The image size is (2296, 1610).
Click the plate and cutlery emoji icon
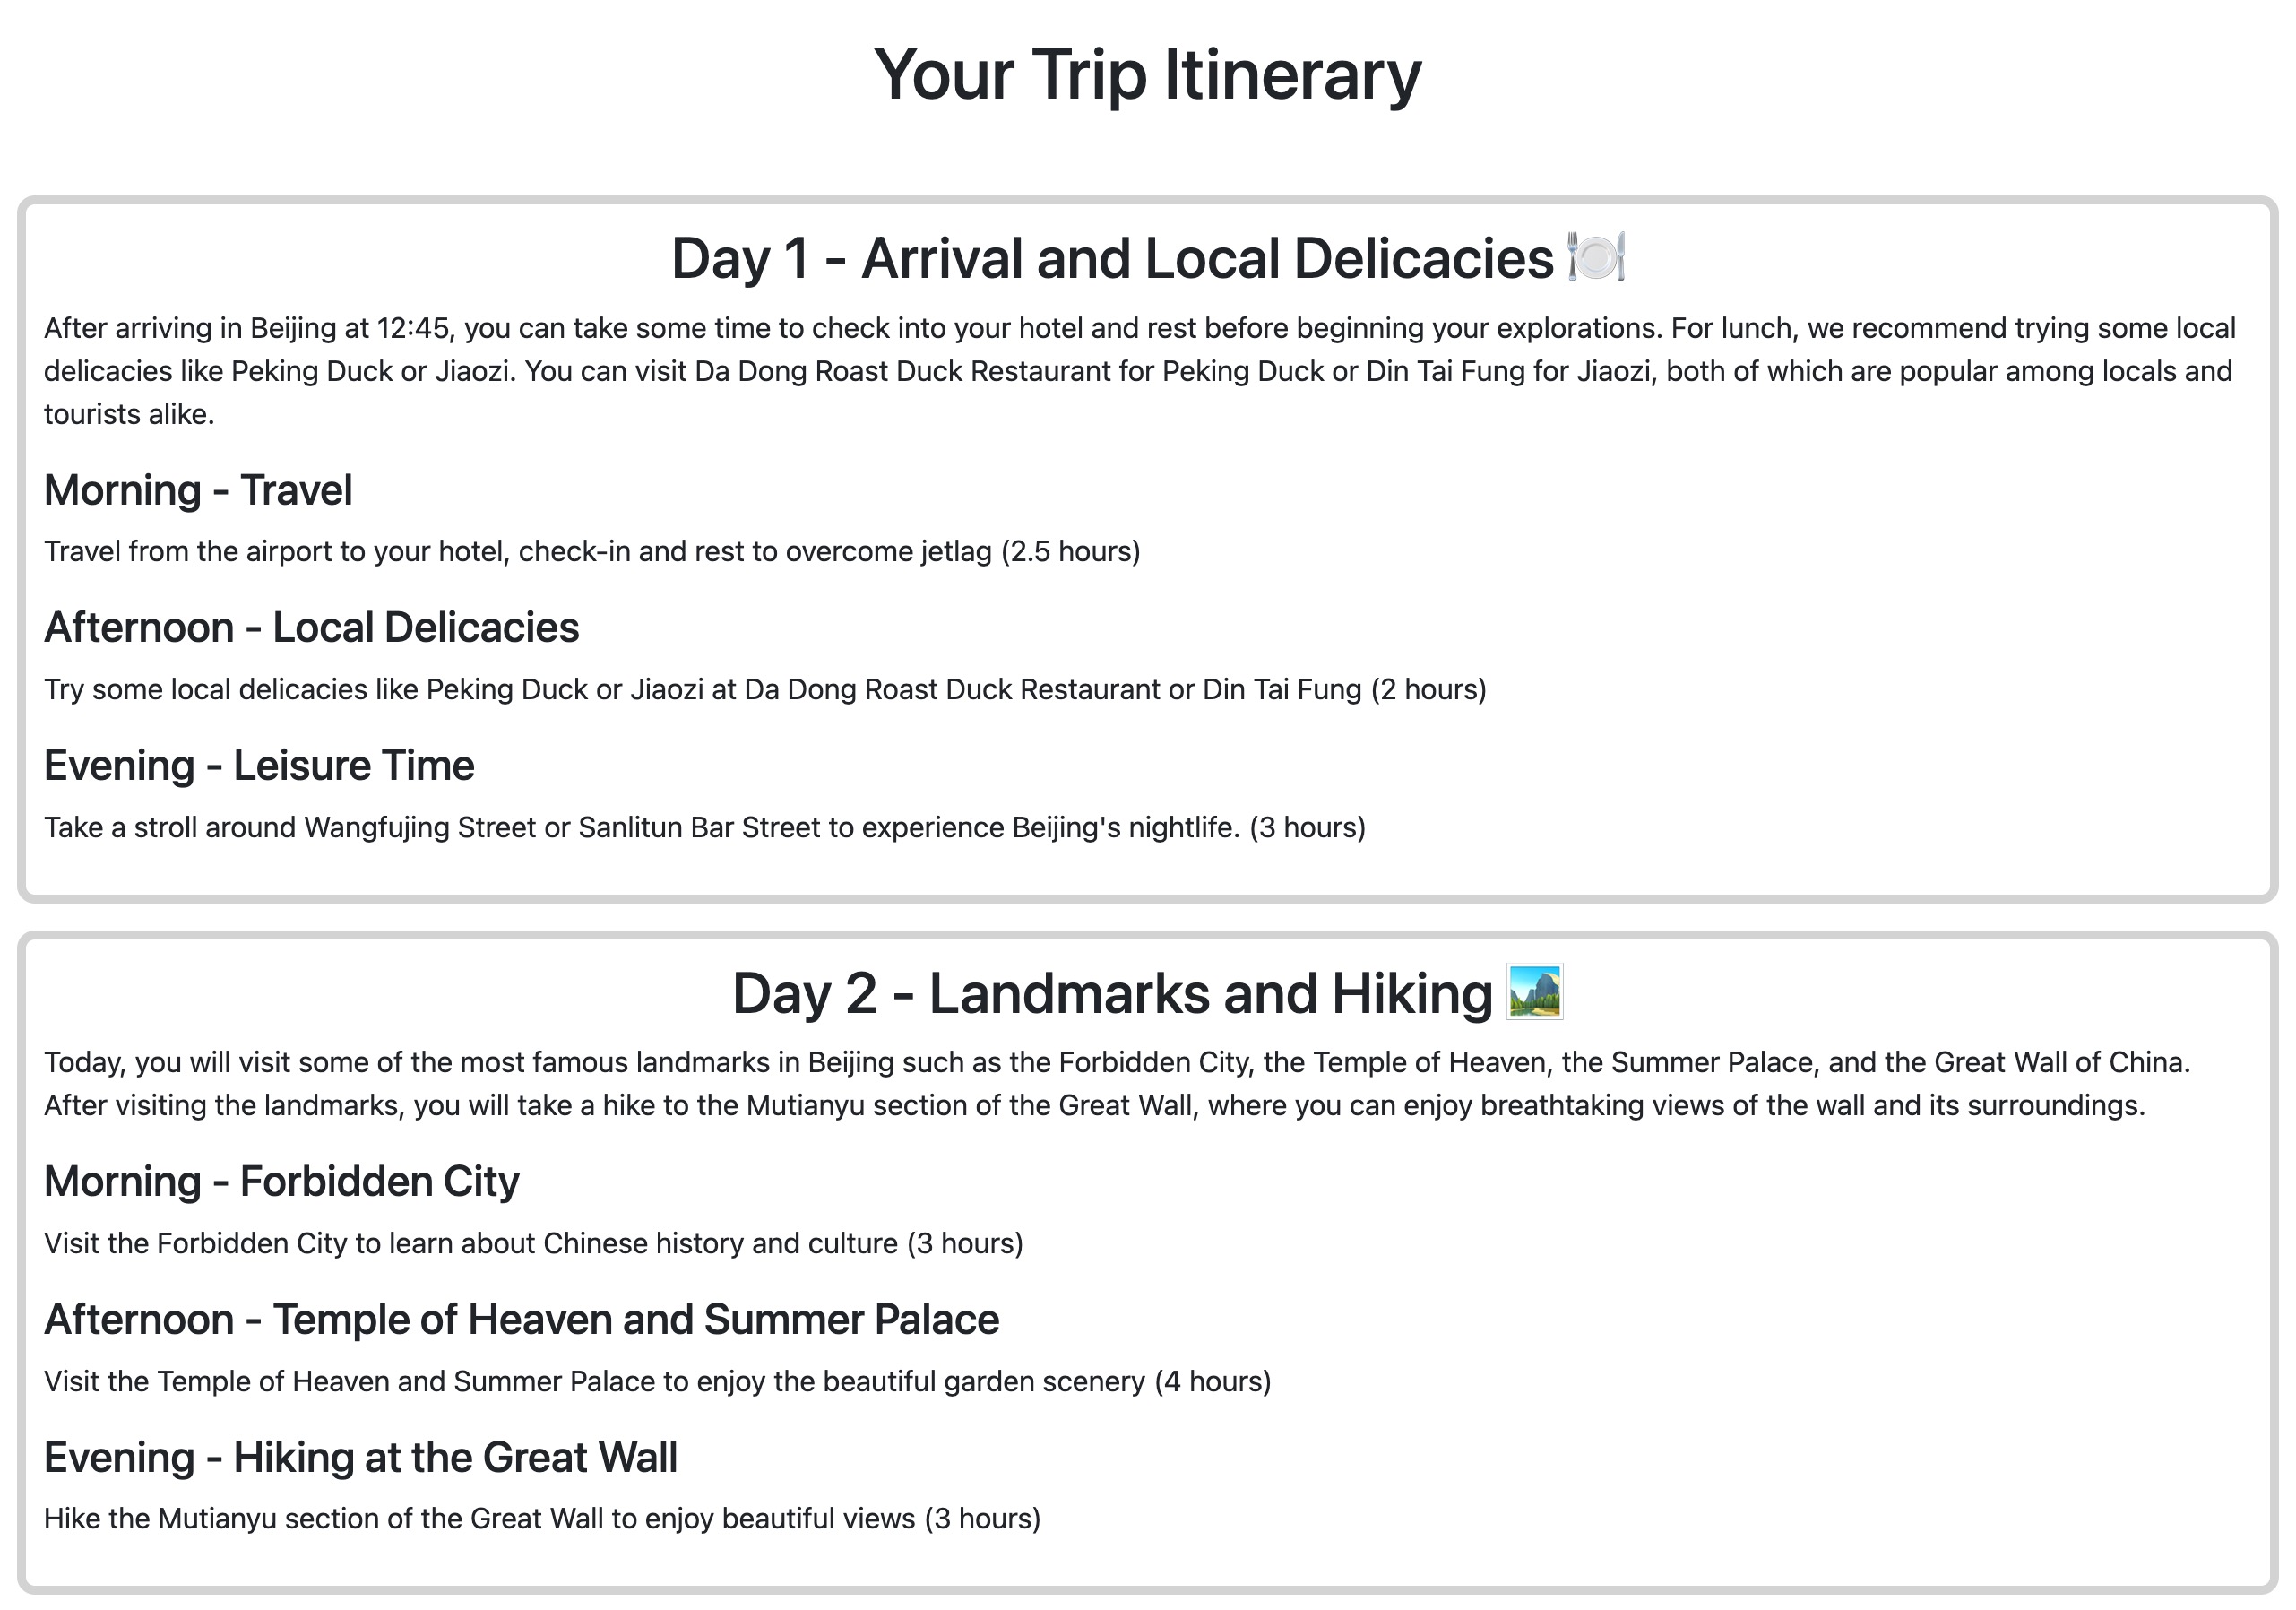[x=1595, y=258]
